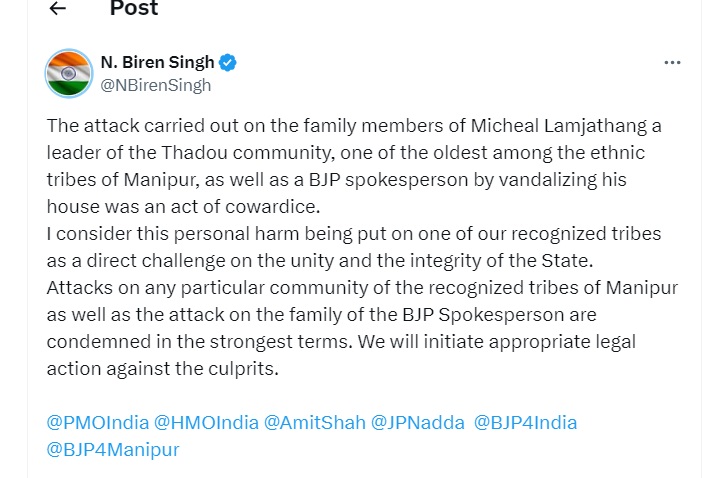Open the three-dot more options menu
The height and width of the screenshot is (478, 708).
pos(672,62)
